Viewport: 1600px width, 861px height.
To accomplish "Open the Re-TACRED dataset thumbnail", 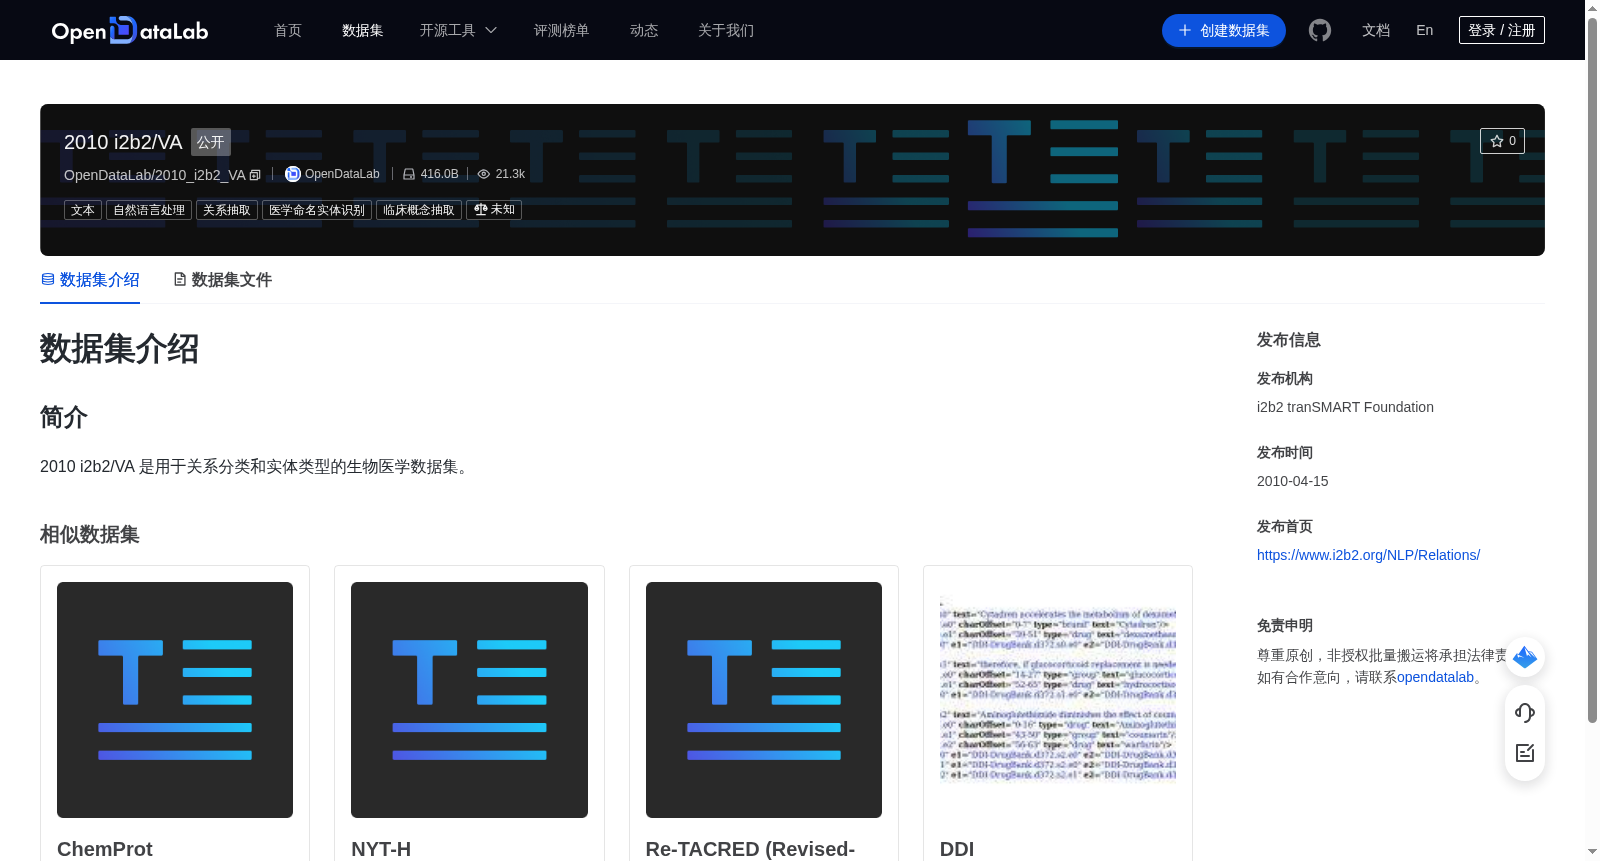I will (764, 700).
